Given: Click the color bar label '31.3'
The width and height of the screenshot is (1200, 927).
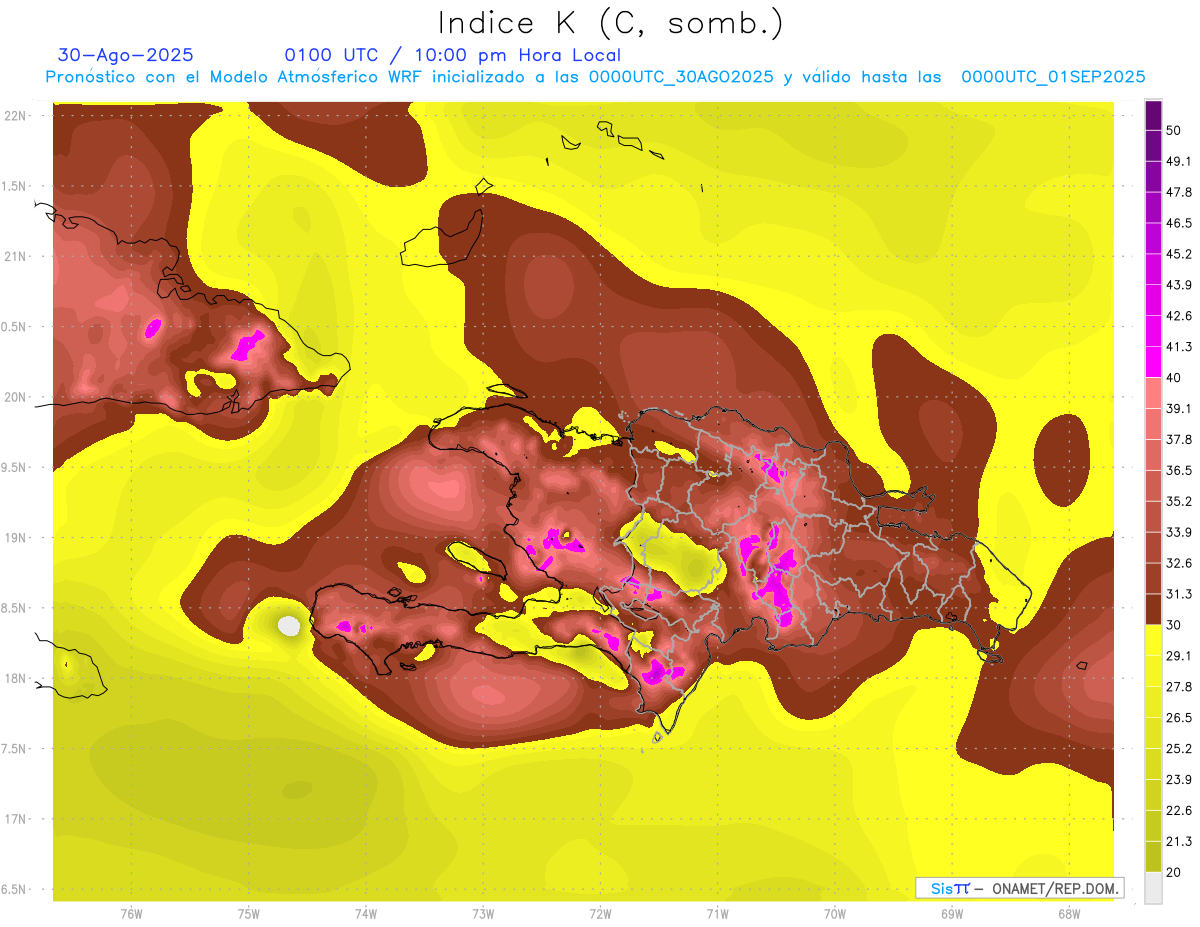Looking at the screenshot, I should coord(1178,594).
